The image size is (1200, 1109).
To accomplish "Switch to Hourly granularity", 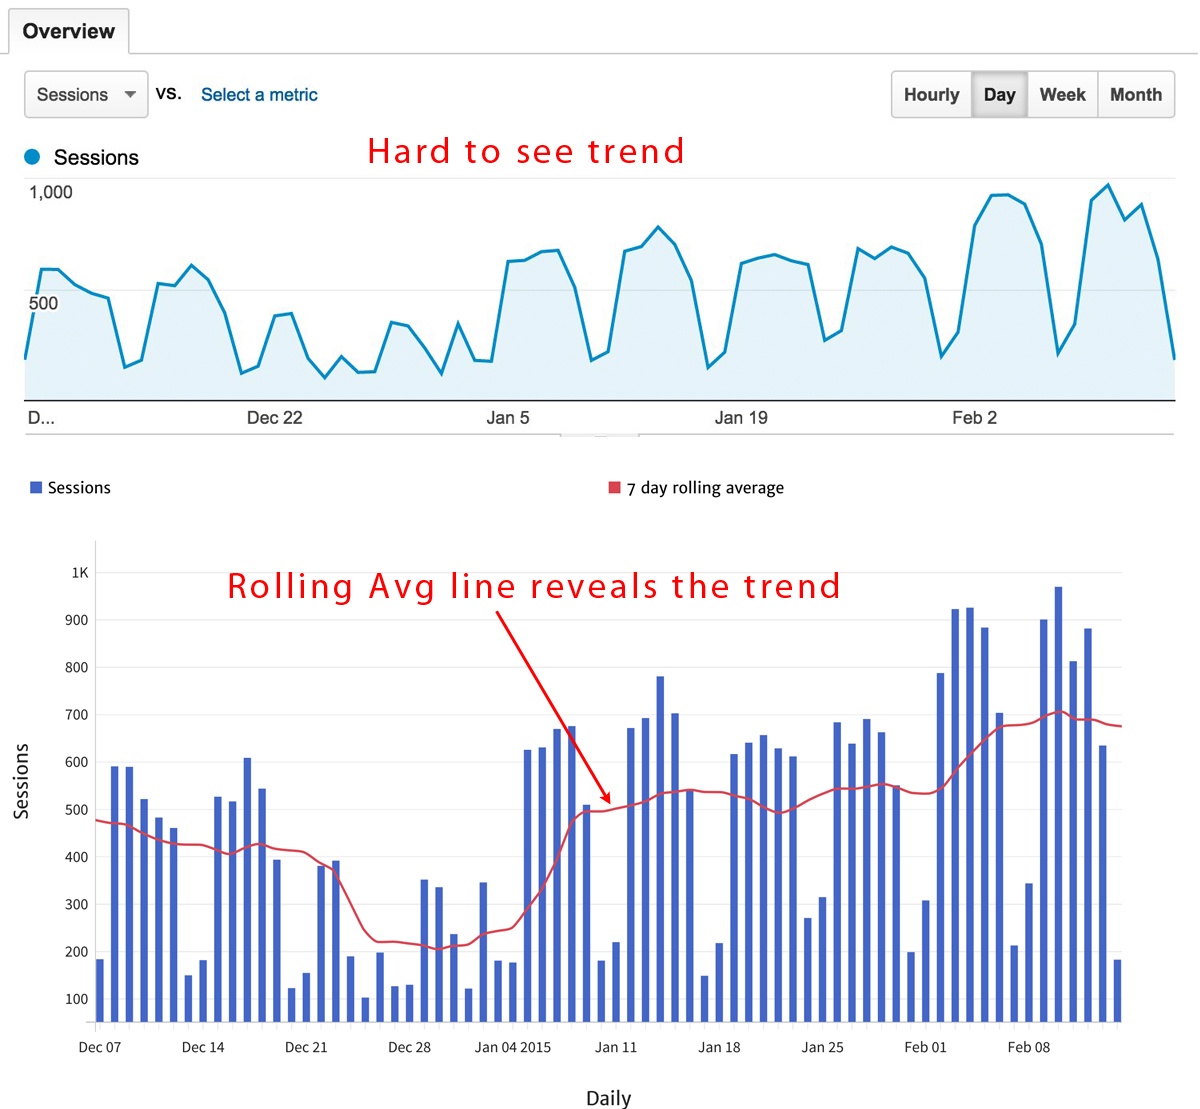I will point(931,94).
